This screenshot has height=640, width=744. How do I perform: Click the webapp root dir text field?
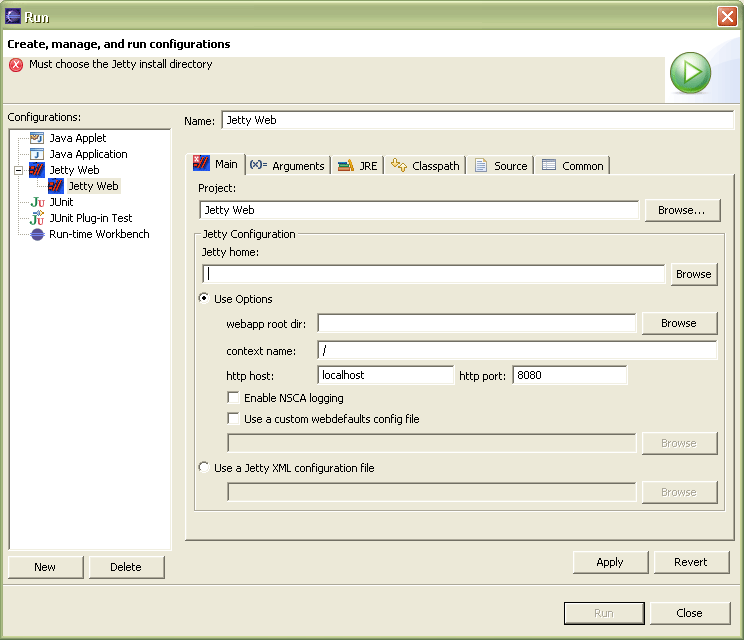click(476, 323)
